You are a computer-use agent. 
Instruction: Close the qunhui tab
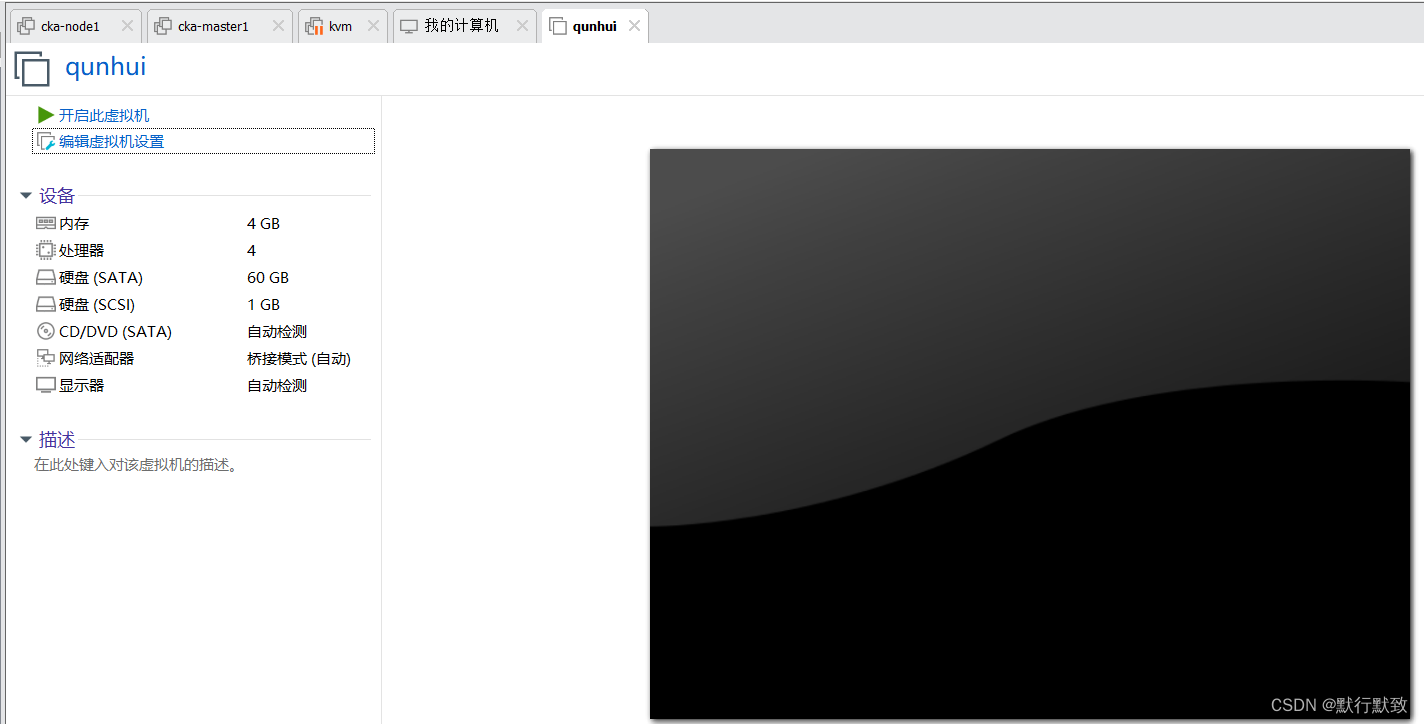[633, 26]
